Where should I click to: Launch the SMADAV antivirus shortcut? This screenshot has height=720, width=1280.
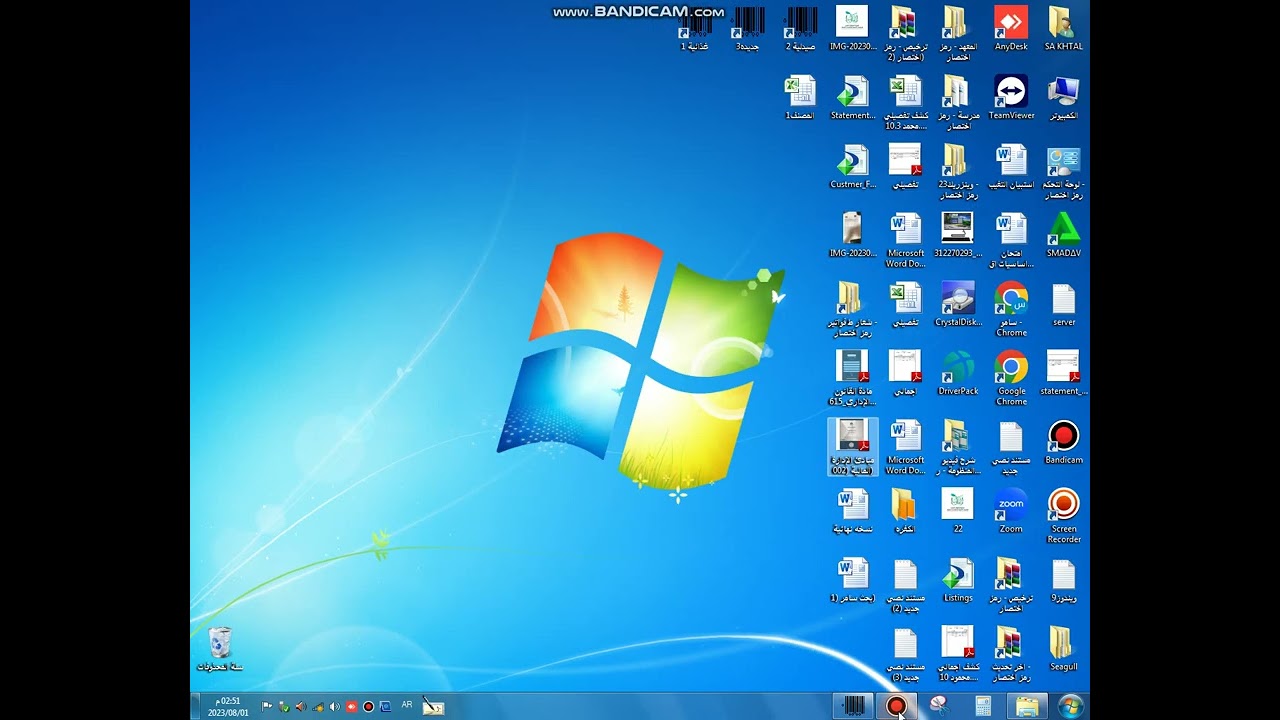click(1063, 236)
